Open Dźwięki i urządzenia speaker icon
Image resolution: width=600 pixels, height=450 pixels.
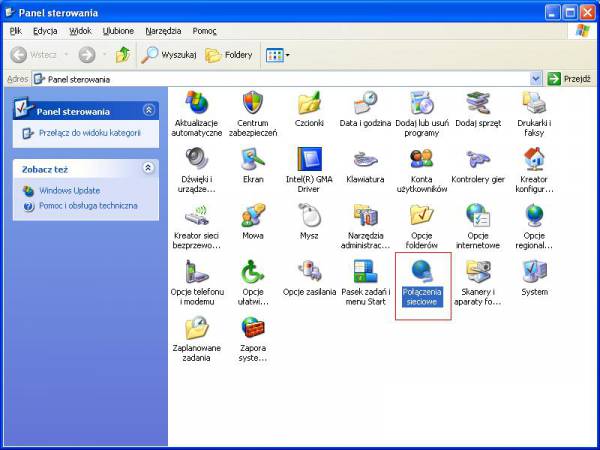pos(197,159)
